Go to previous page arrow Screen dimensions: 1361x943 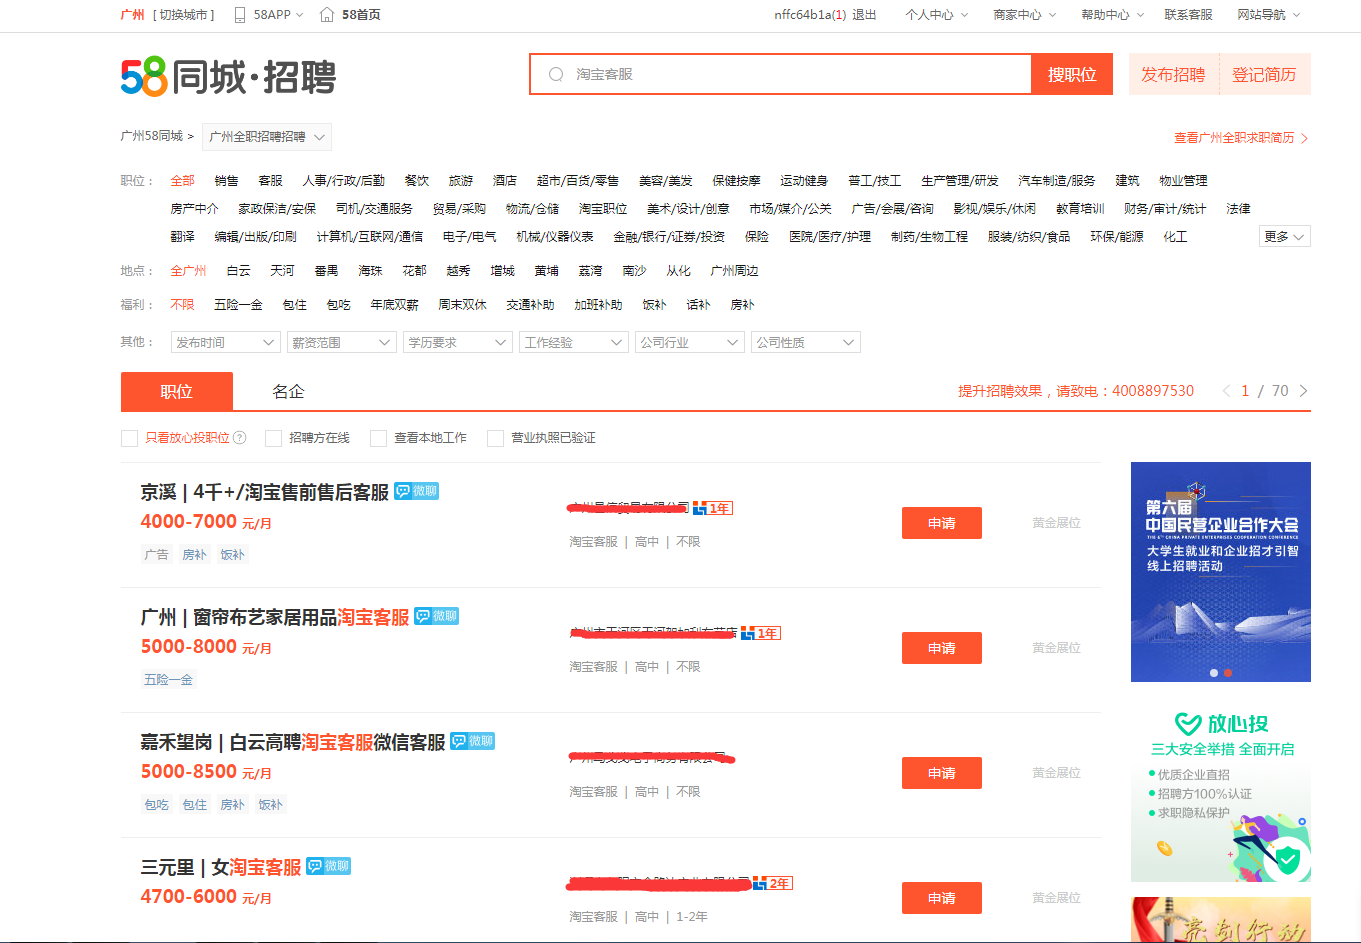coord(1226,391)
